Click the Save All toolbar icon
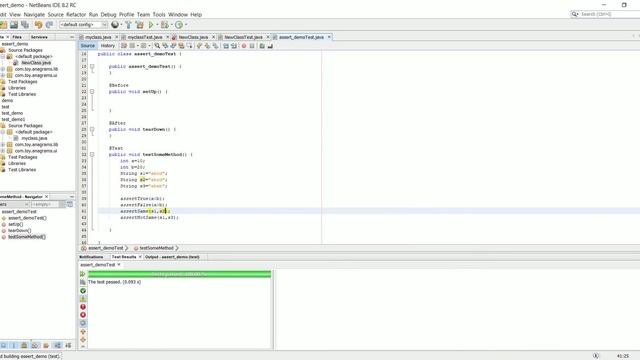The image size is (640, 360). point(25,25)
